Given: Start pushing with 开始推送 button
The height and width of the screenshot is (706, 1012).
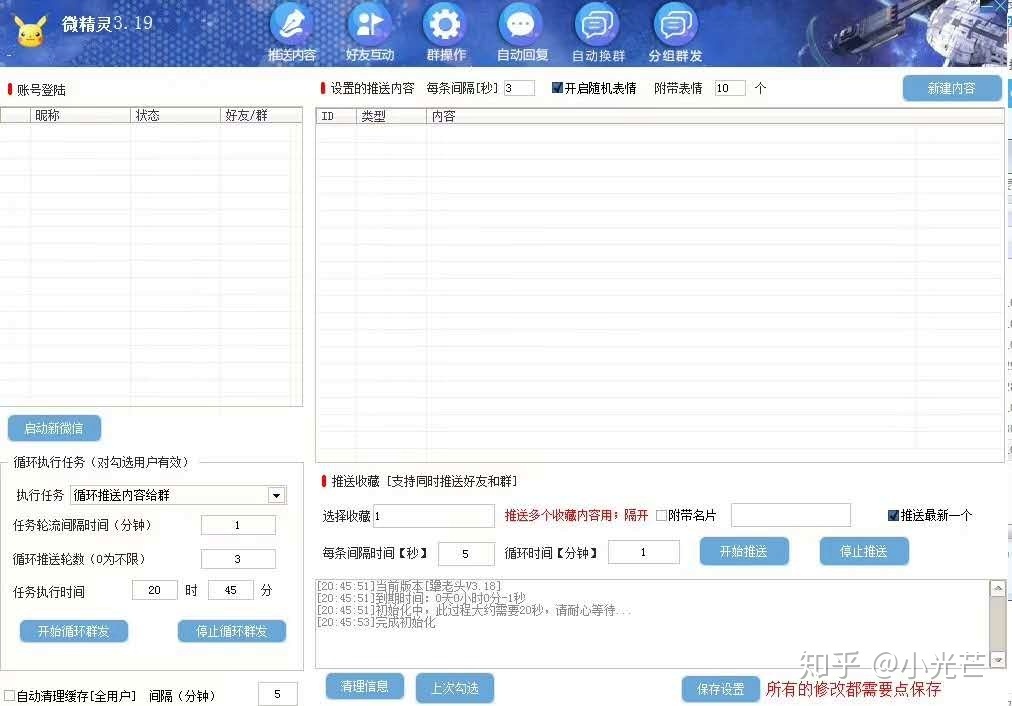Looking at the screenshot, I should (x=744, y=551).
